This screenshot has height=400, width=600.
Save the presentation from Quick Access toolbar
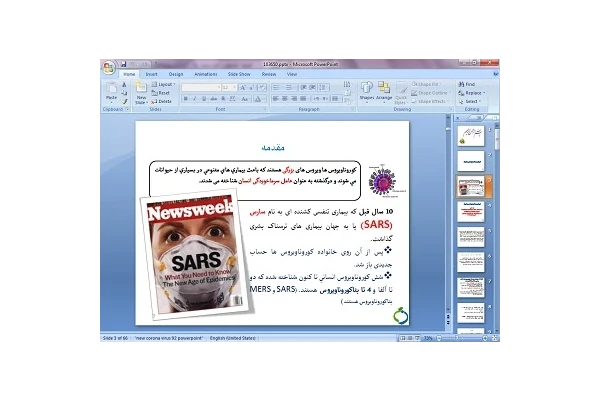point(124,64)
